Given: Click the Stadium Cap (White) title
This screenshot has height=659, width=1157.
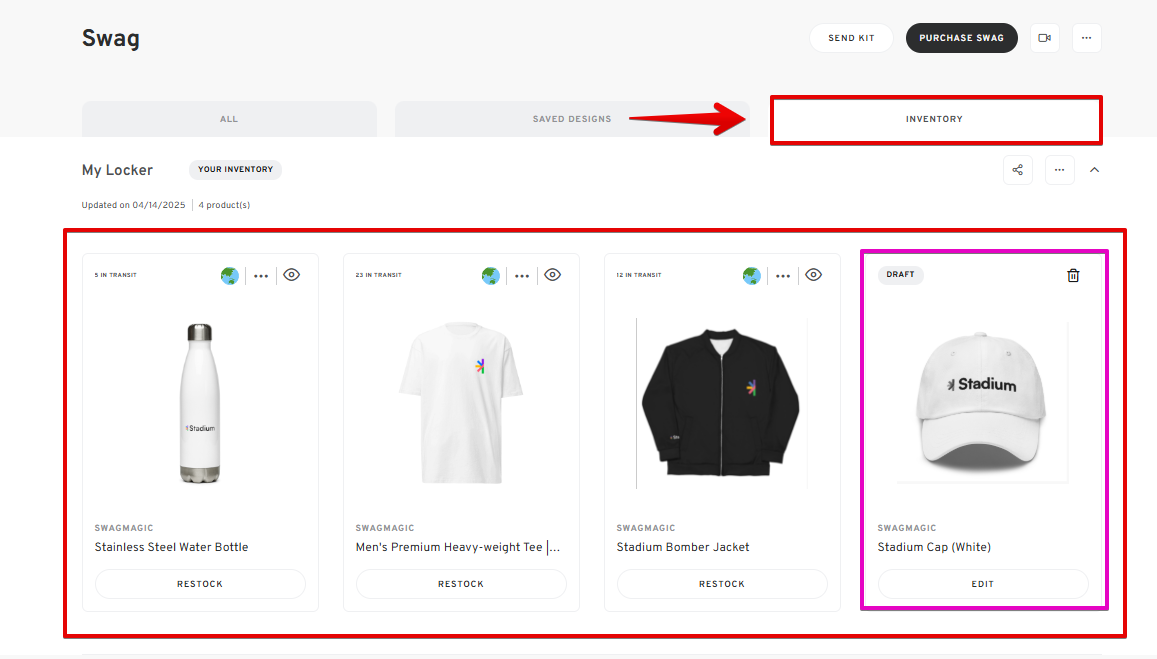Looking at the screenshot, I should (934, 547).
